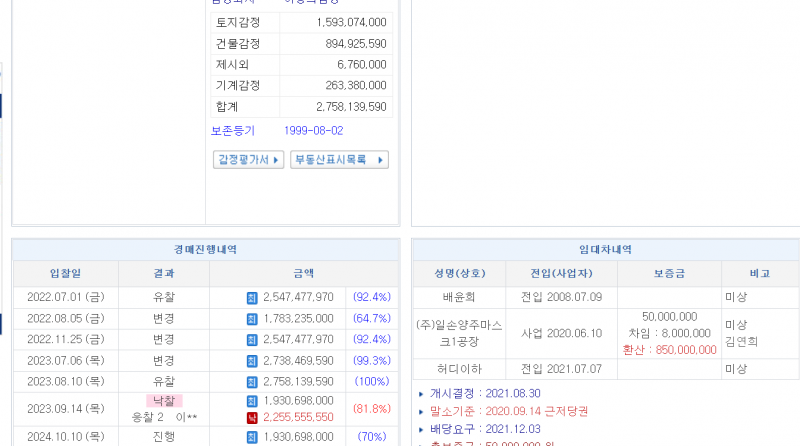Click the minimum price icon beside 2,758,139,590
Screen dimensions: 800x446
pyautogui.click(x=252, y=381)
